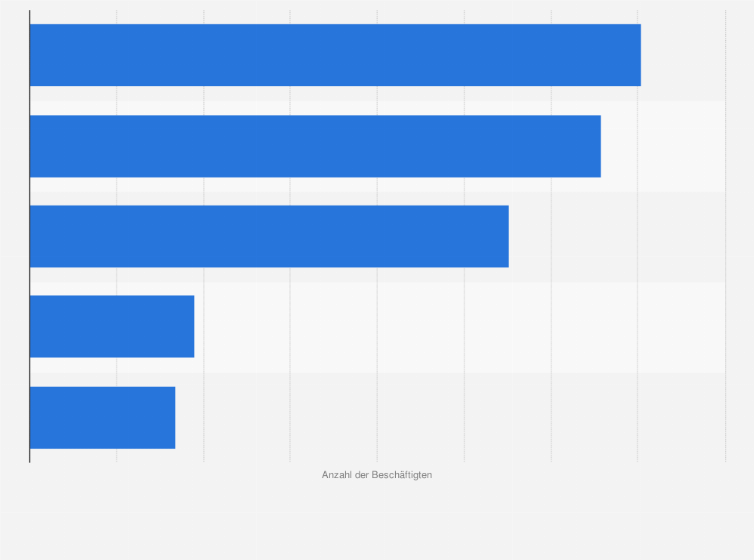
Task: Click empty row area beside shortest bar
Action: 450,418
